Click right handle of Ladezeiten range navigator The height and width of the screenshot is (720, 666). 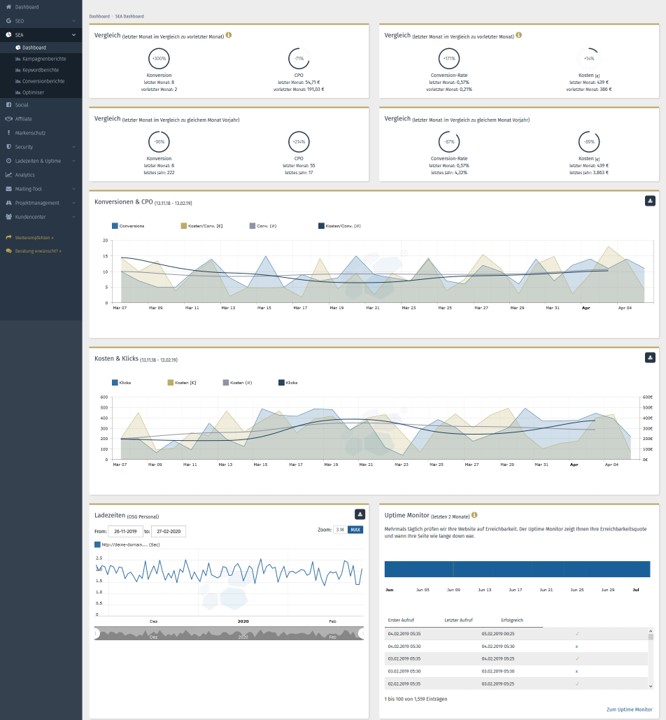[361, 634]
